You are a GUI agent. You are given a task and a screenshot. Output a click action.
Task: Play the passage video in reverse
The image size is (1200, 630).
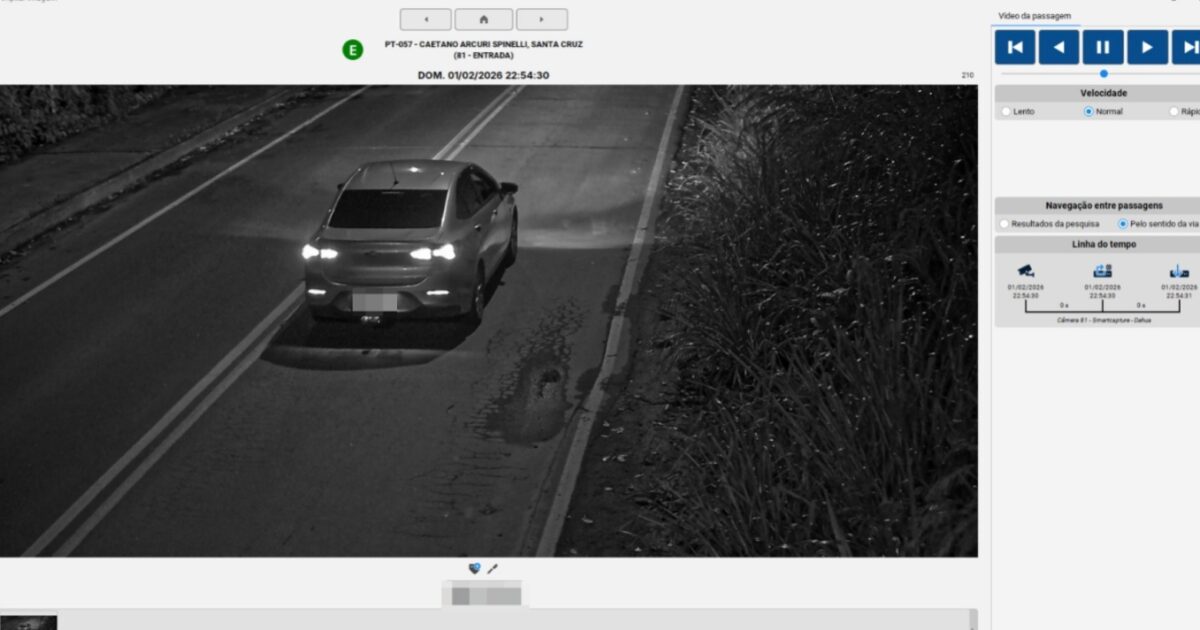tap(1058, 47)
